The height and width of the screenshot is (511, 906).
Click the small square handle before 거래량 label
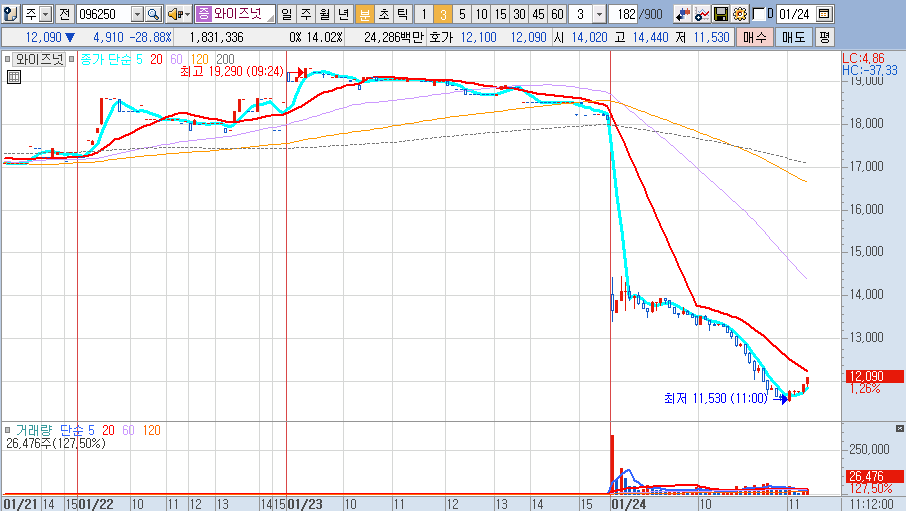[8, 430]
